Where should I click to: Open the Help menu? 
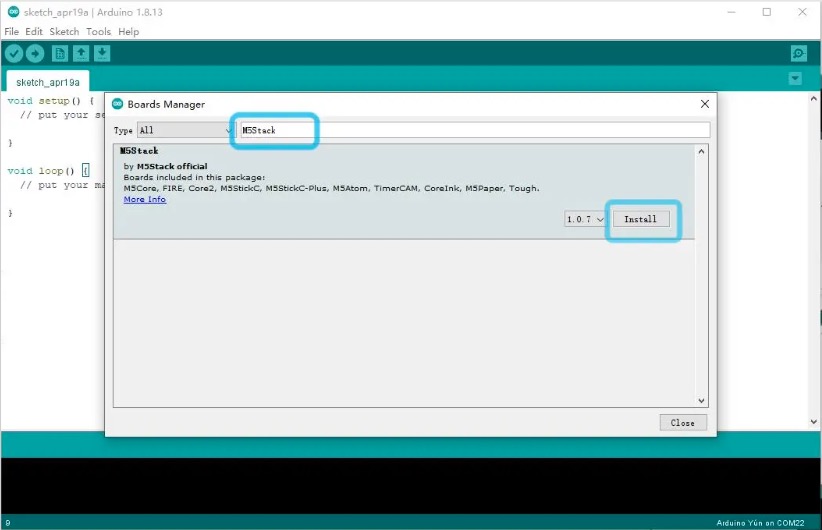pyautogui.click(x=128, y=31)
